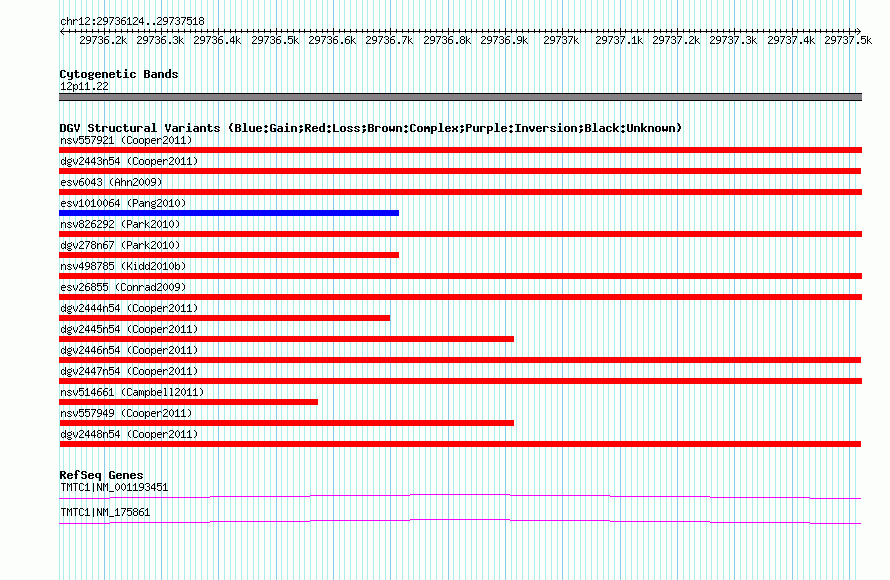Click the 29736.9k ruler tick label
Image resolution: width=890 pixels, height=580 pixels.
click(504, 40)
